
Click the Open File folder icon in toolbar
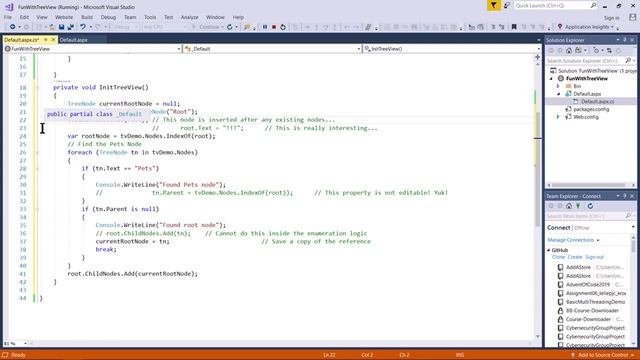[x=52, y=27]
